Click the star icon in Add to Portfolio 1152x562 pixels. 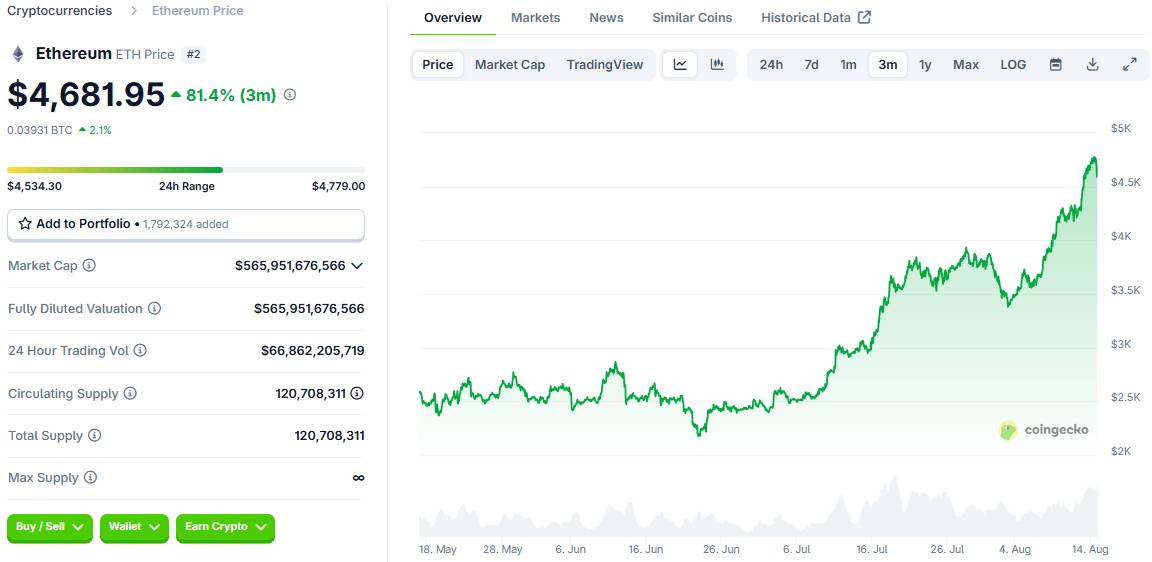pyautogui.click(x=25, y=223)
